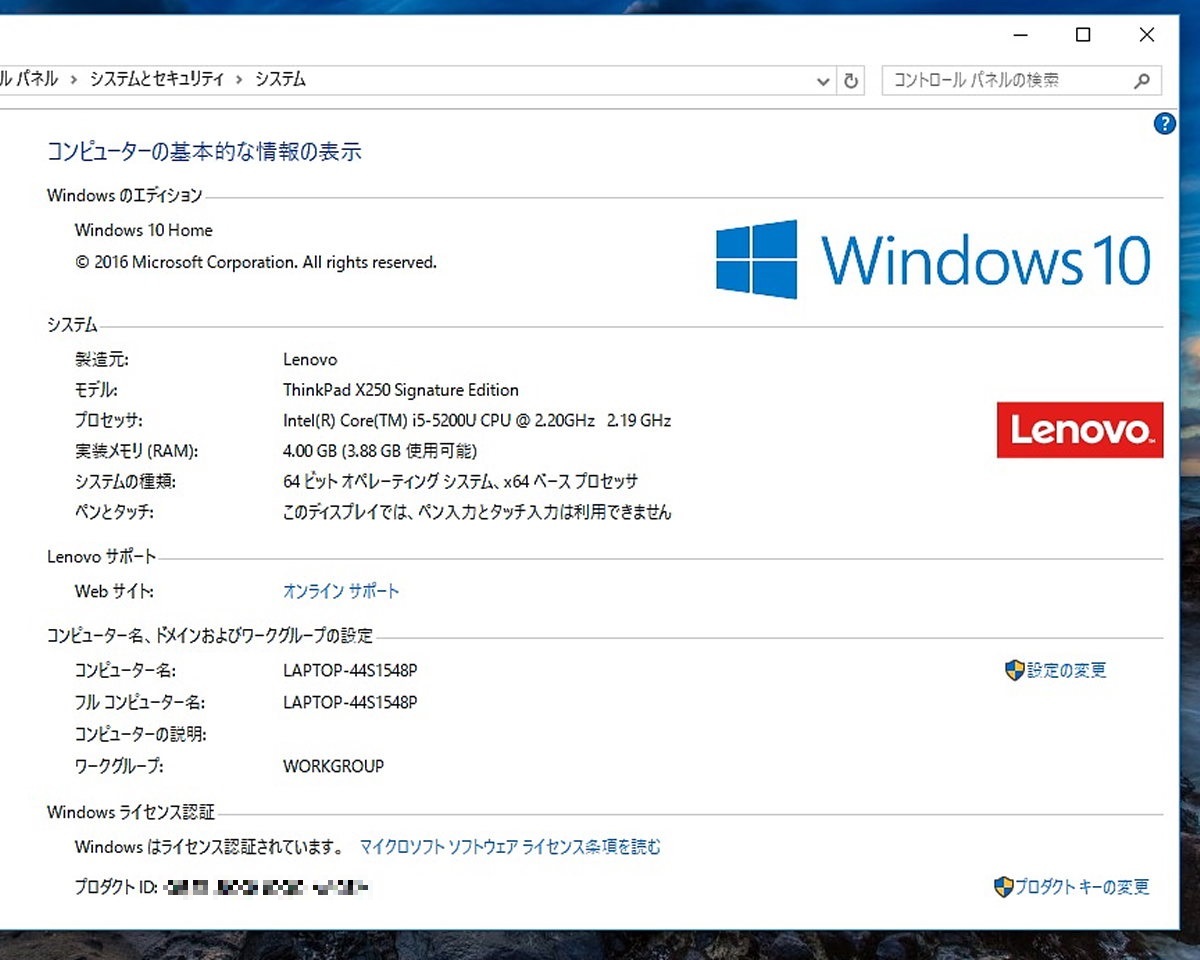The image size is (1200, 960).
Task: Open プロダクト キーの変更 link
Action: [1083, 887]
